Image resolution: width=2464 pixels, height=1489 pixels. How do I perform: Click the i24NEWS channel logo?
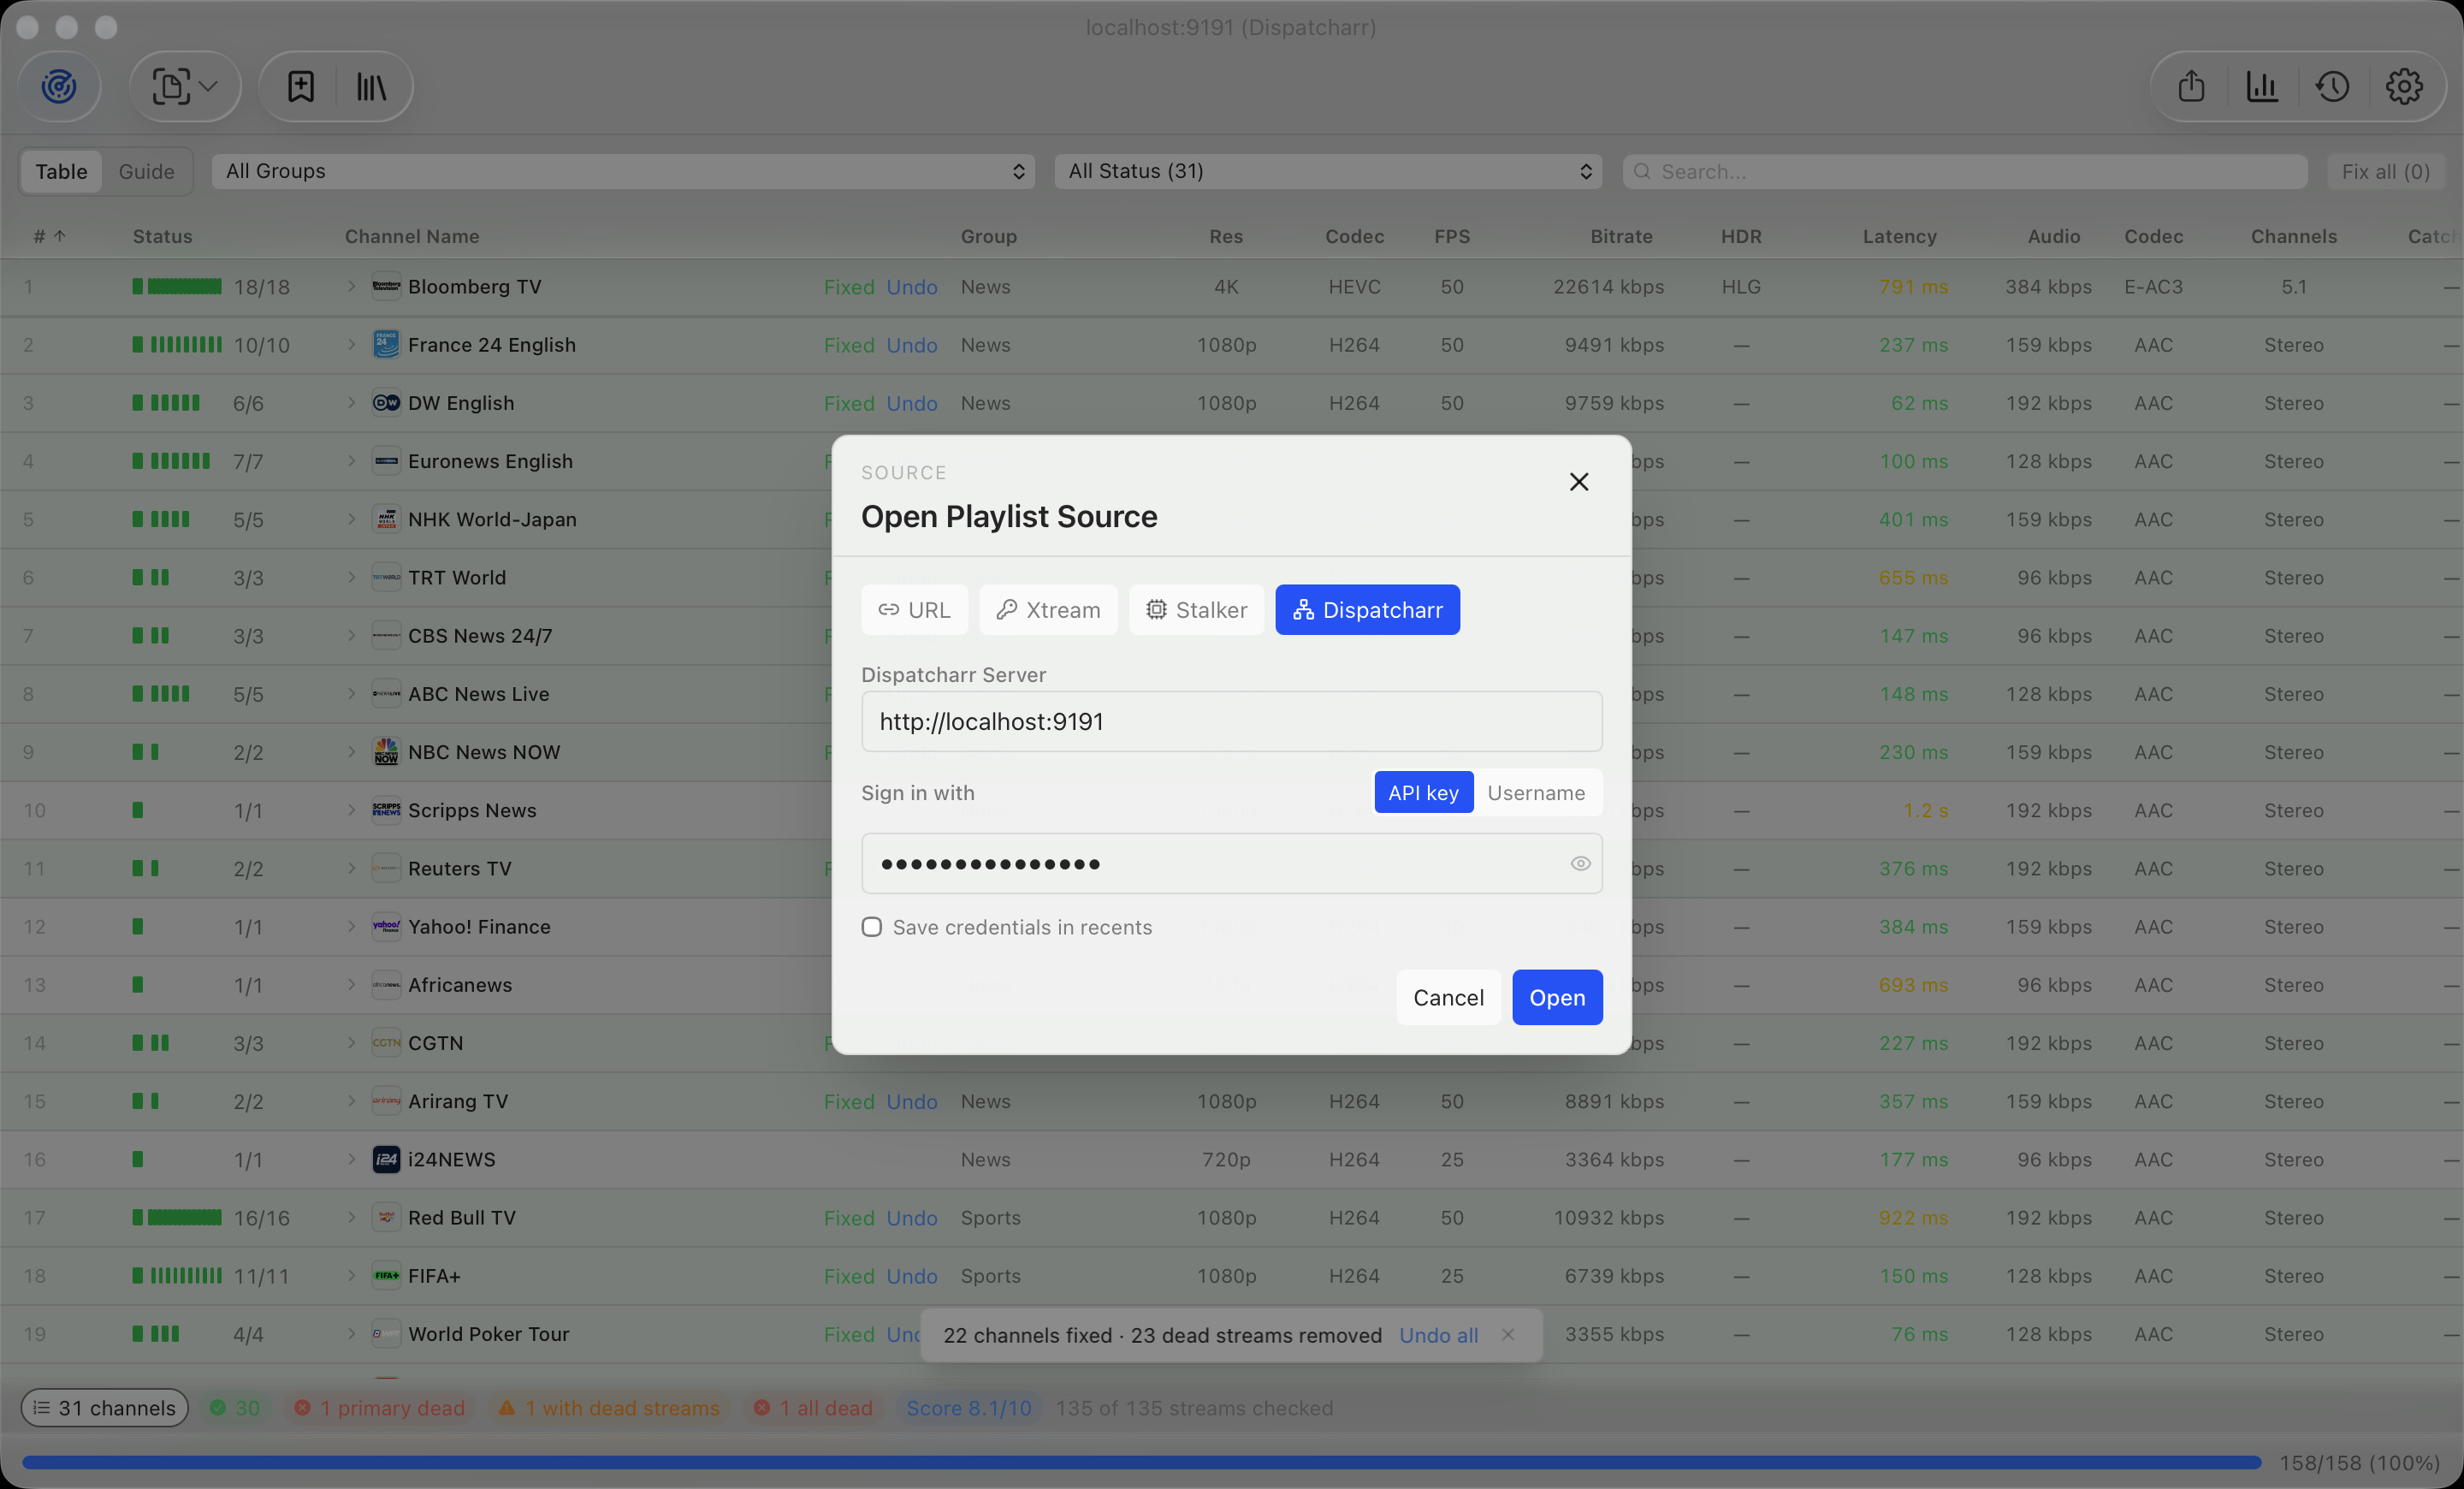click(386, 1159)
